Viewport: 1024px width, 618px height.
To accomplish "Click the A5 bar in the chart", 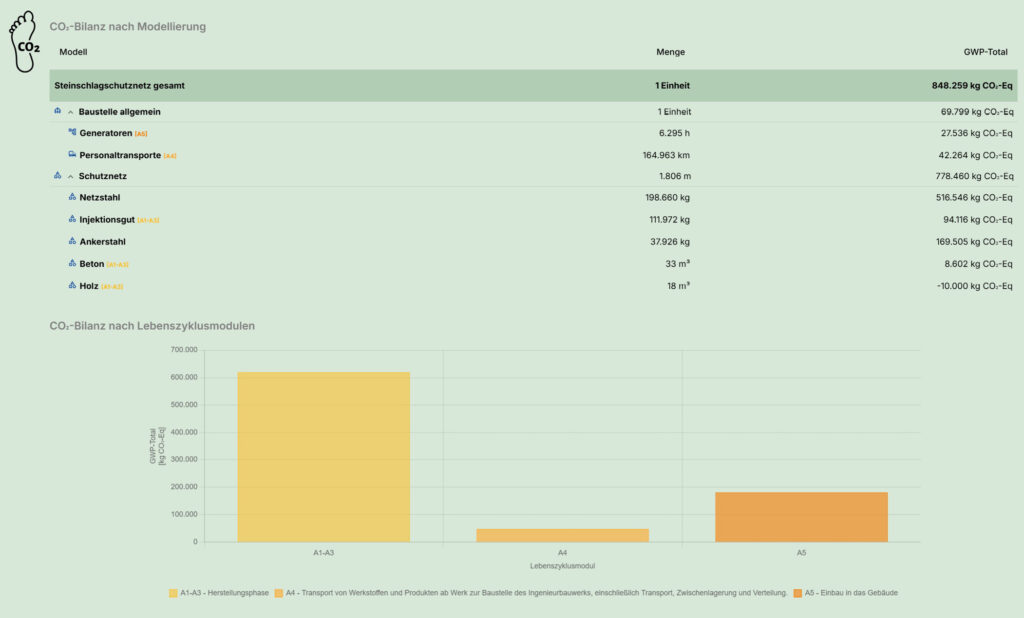I will 801,517.
